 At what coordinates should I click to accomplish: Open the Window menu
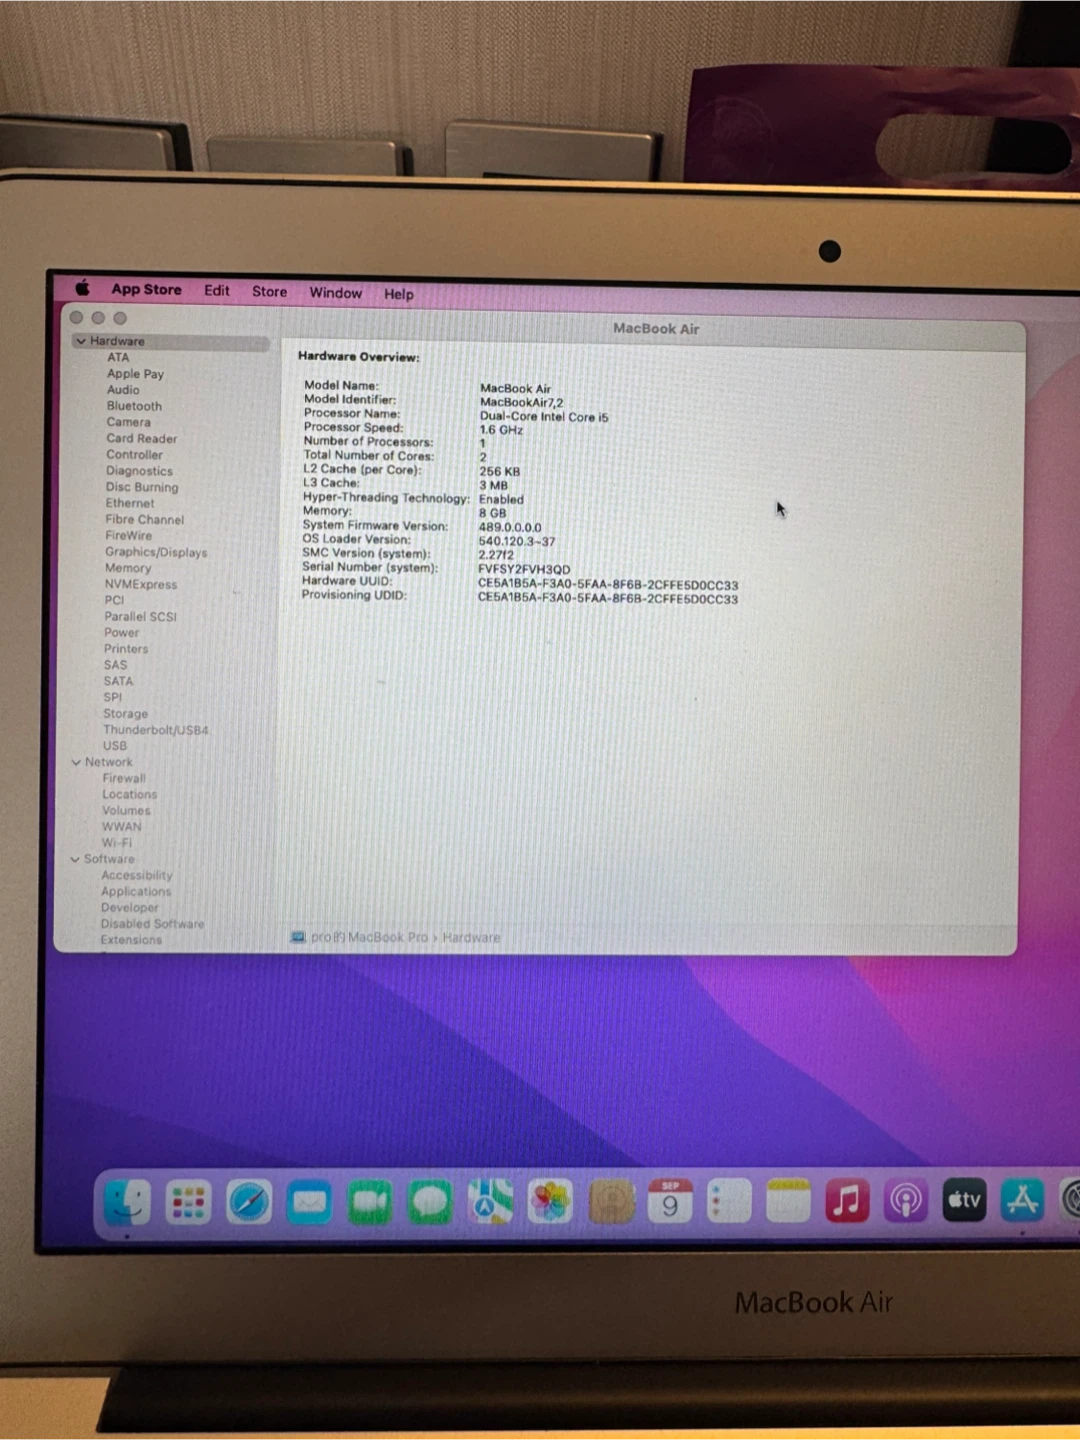[x=335, y=292]
